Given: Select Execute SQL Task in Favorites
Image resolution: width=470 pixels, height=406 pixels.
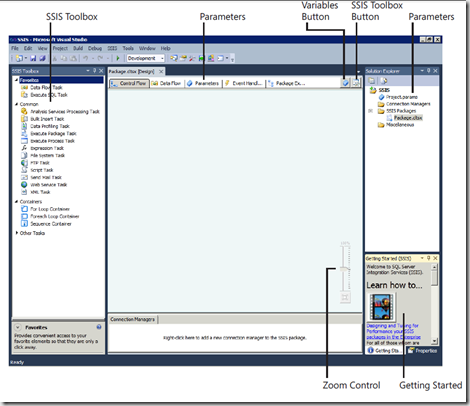Looking at the screenshot, I should (45, 95).
